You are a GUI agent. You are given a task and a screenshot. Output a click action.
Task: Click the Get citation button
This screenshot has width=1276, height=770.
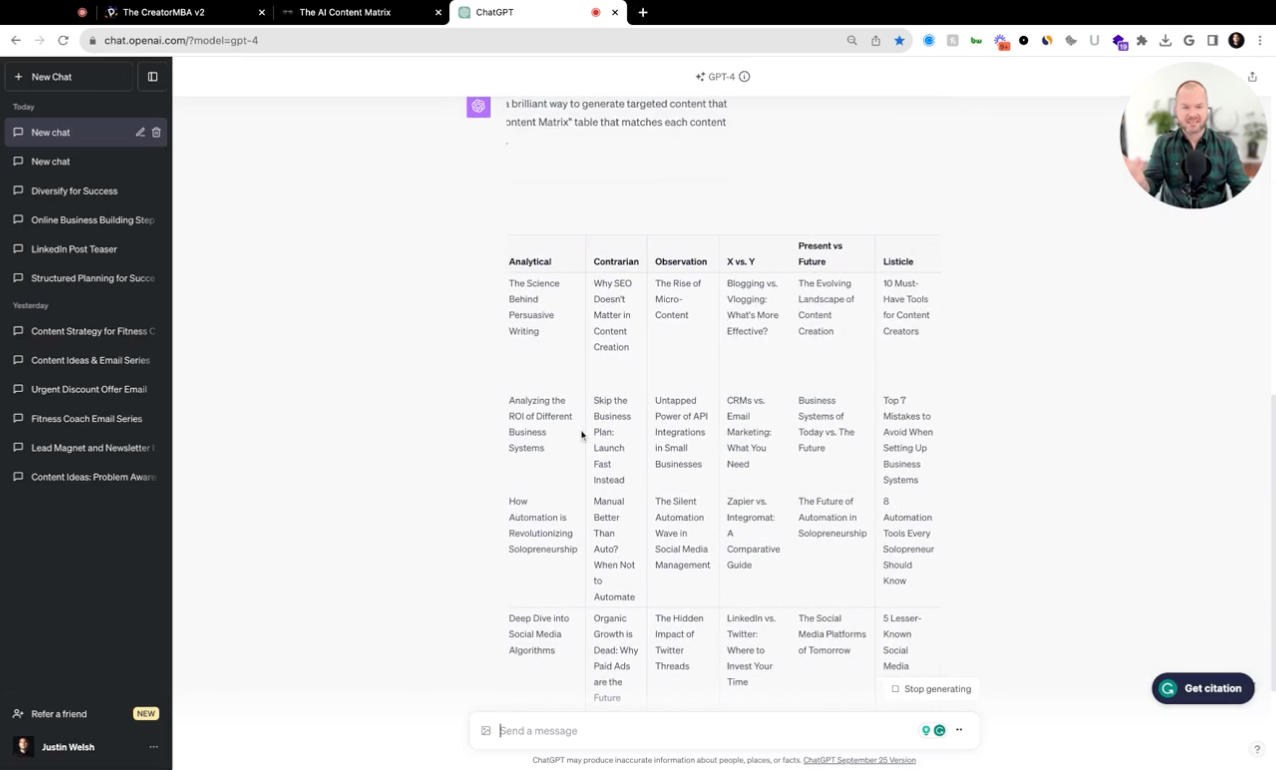(x=1201, y=688)
